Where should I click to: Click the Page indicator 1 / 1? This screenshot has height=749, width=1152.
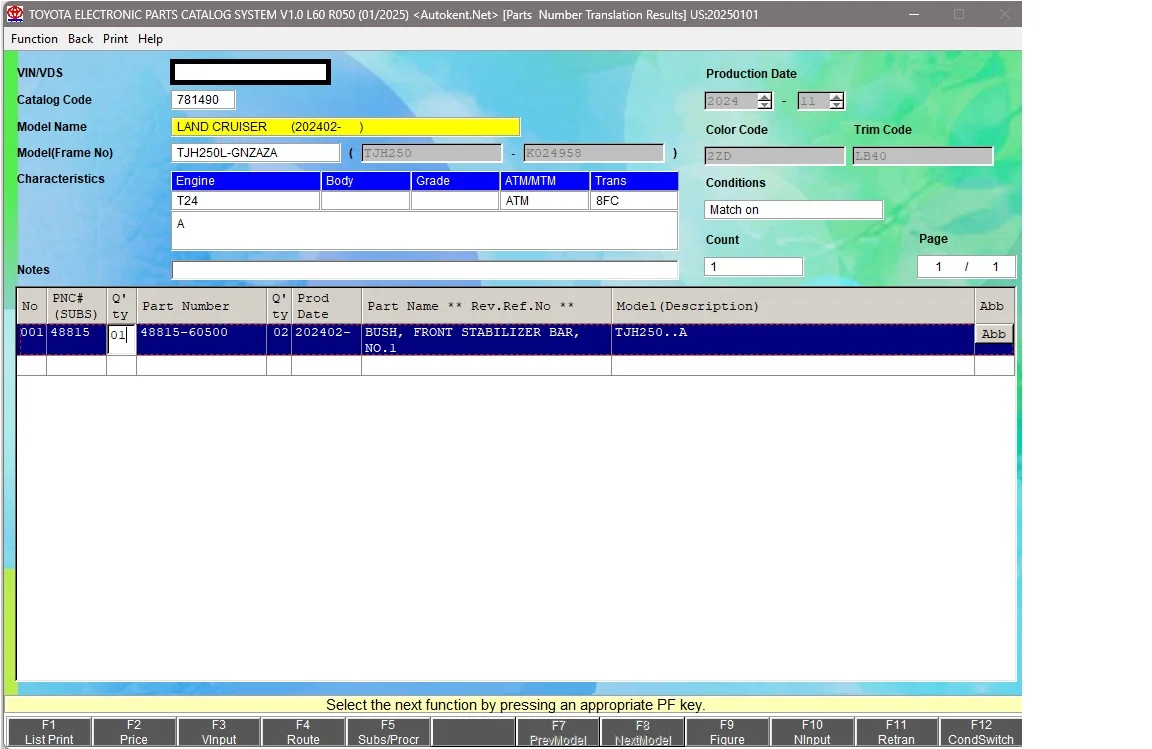pos(966,266)
